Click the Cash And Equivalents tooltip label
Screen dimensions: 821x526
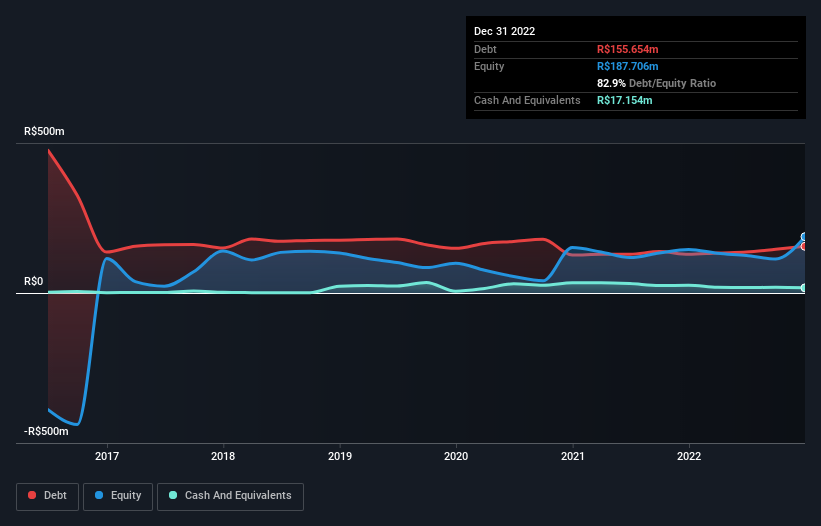pos(527,100)
